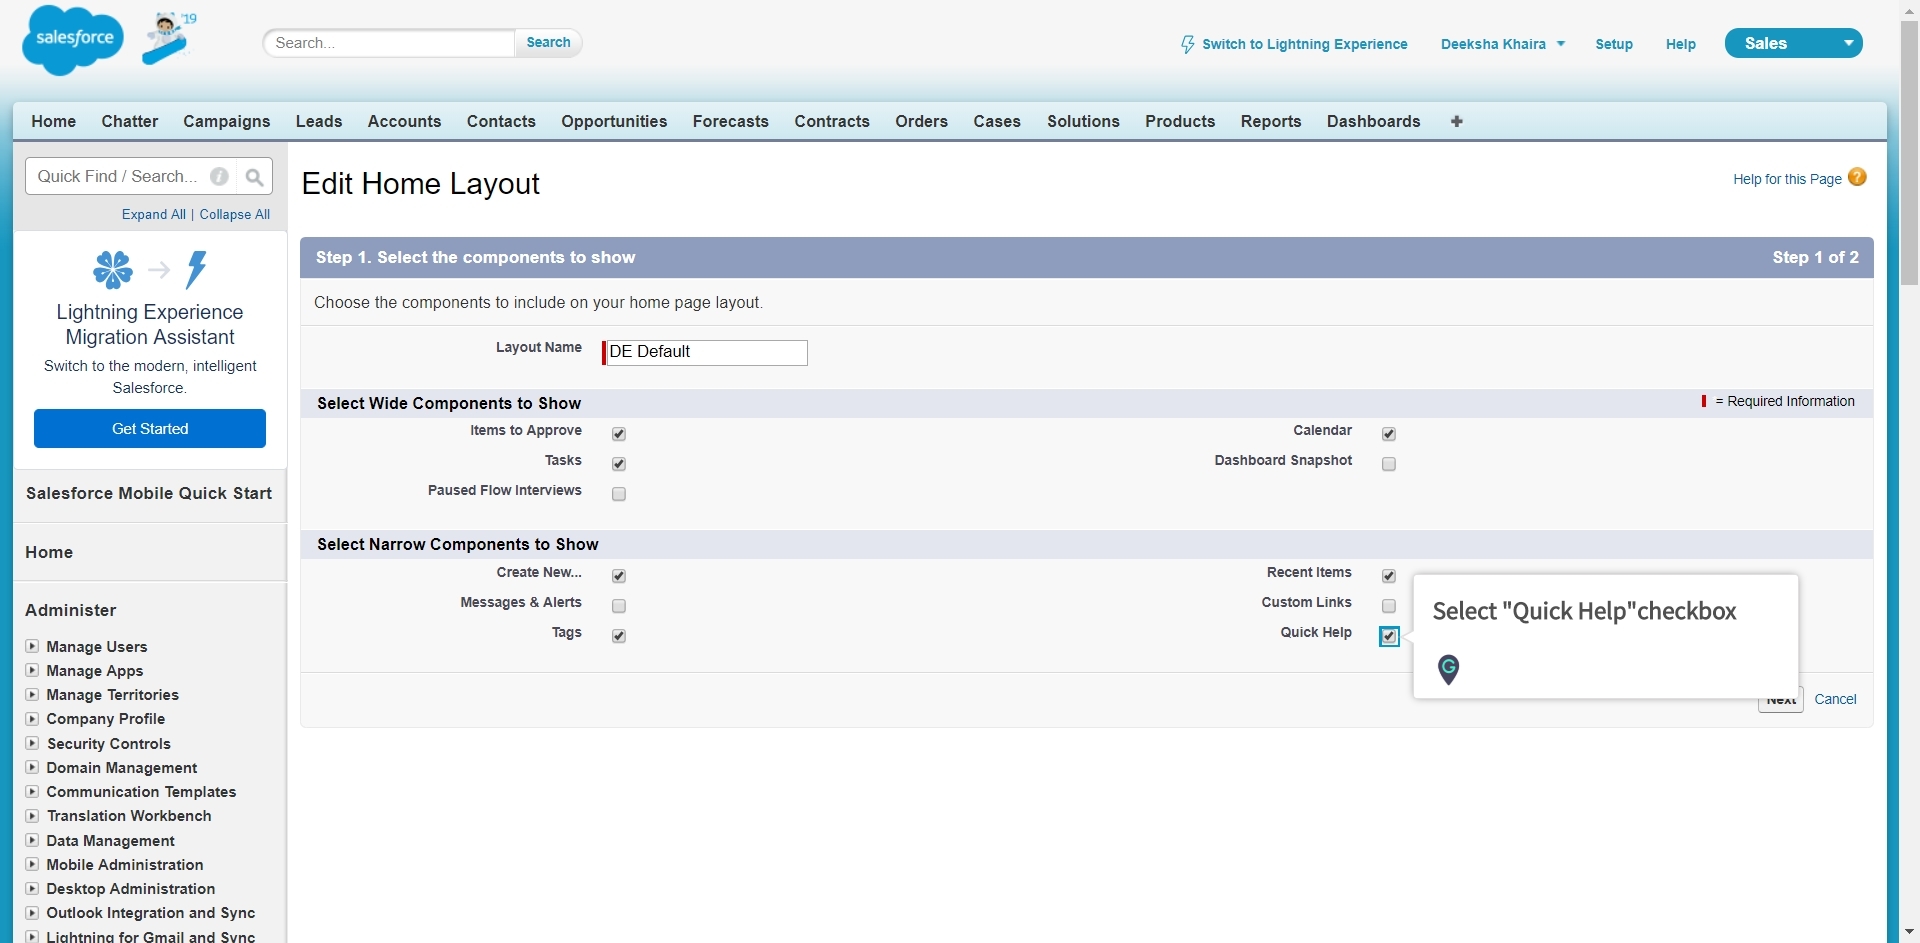Click the Quick Find info icon

pyautogui.click(x=219, y=177)
